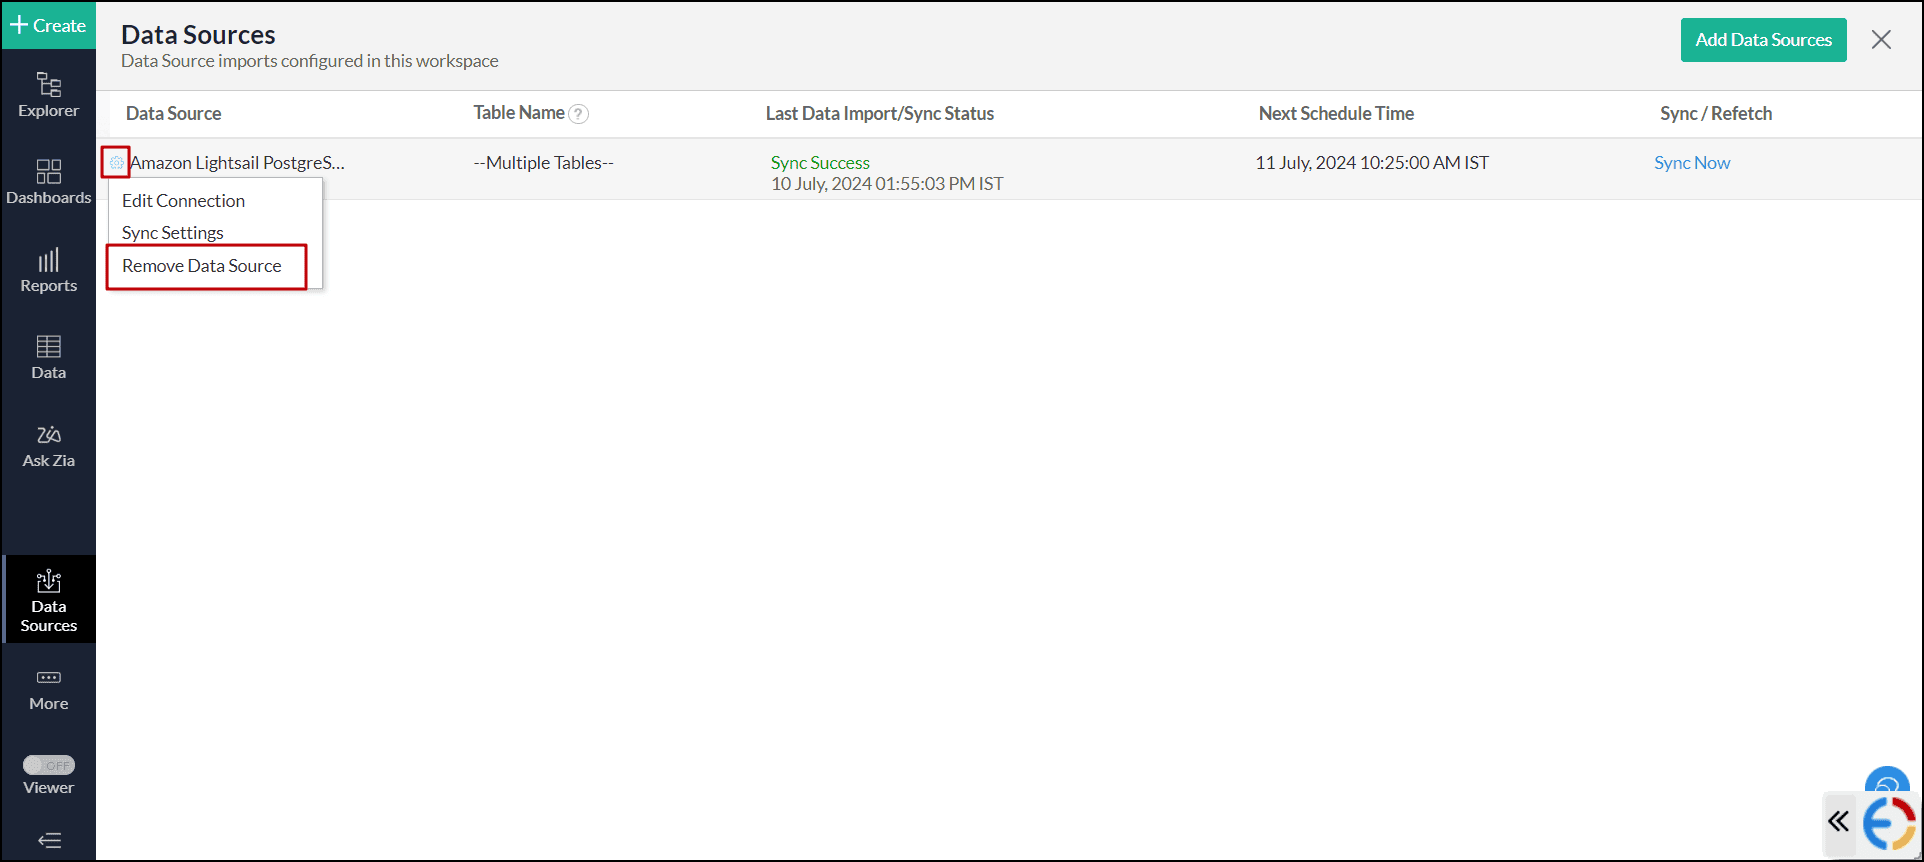Select Sync Settings menu option
The width and height of the screenshot is (1924, 862).
point(173,233)
